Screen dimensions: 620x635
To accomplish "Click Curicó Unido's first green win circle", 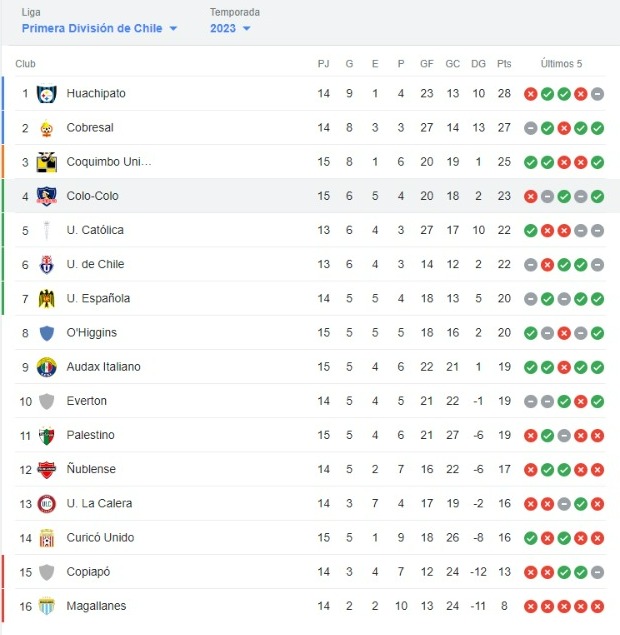I will 531,538.
